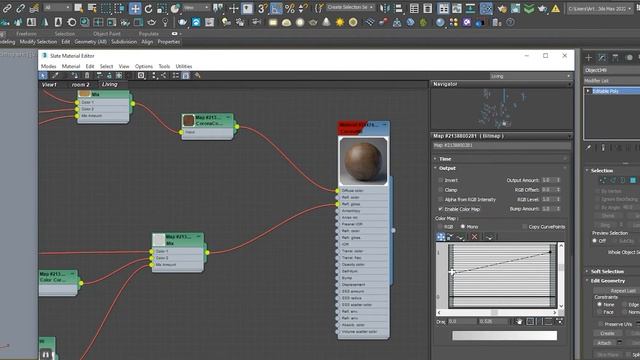This screenshot has width=640, height=360.
Task: Click the Geometry (All) ribbon panel
Action: pos(90,42)
